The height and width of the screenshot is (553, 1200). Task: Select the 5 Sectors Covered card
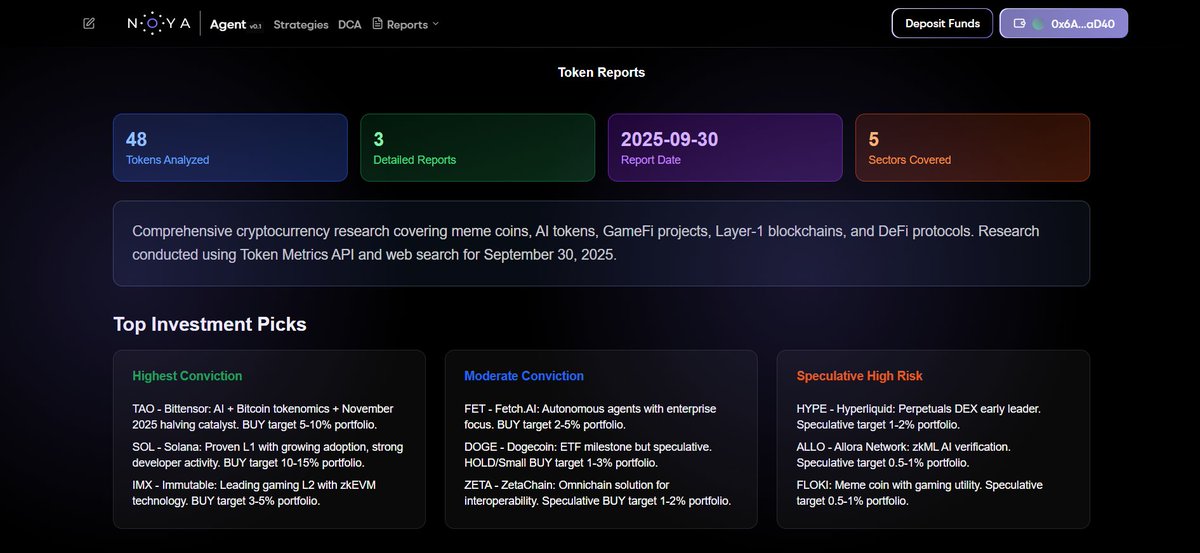point(972,147)
